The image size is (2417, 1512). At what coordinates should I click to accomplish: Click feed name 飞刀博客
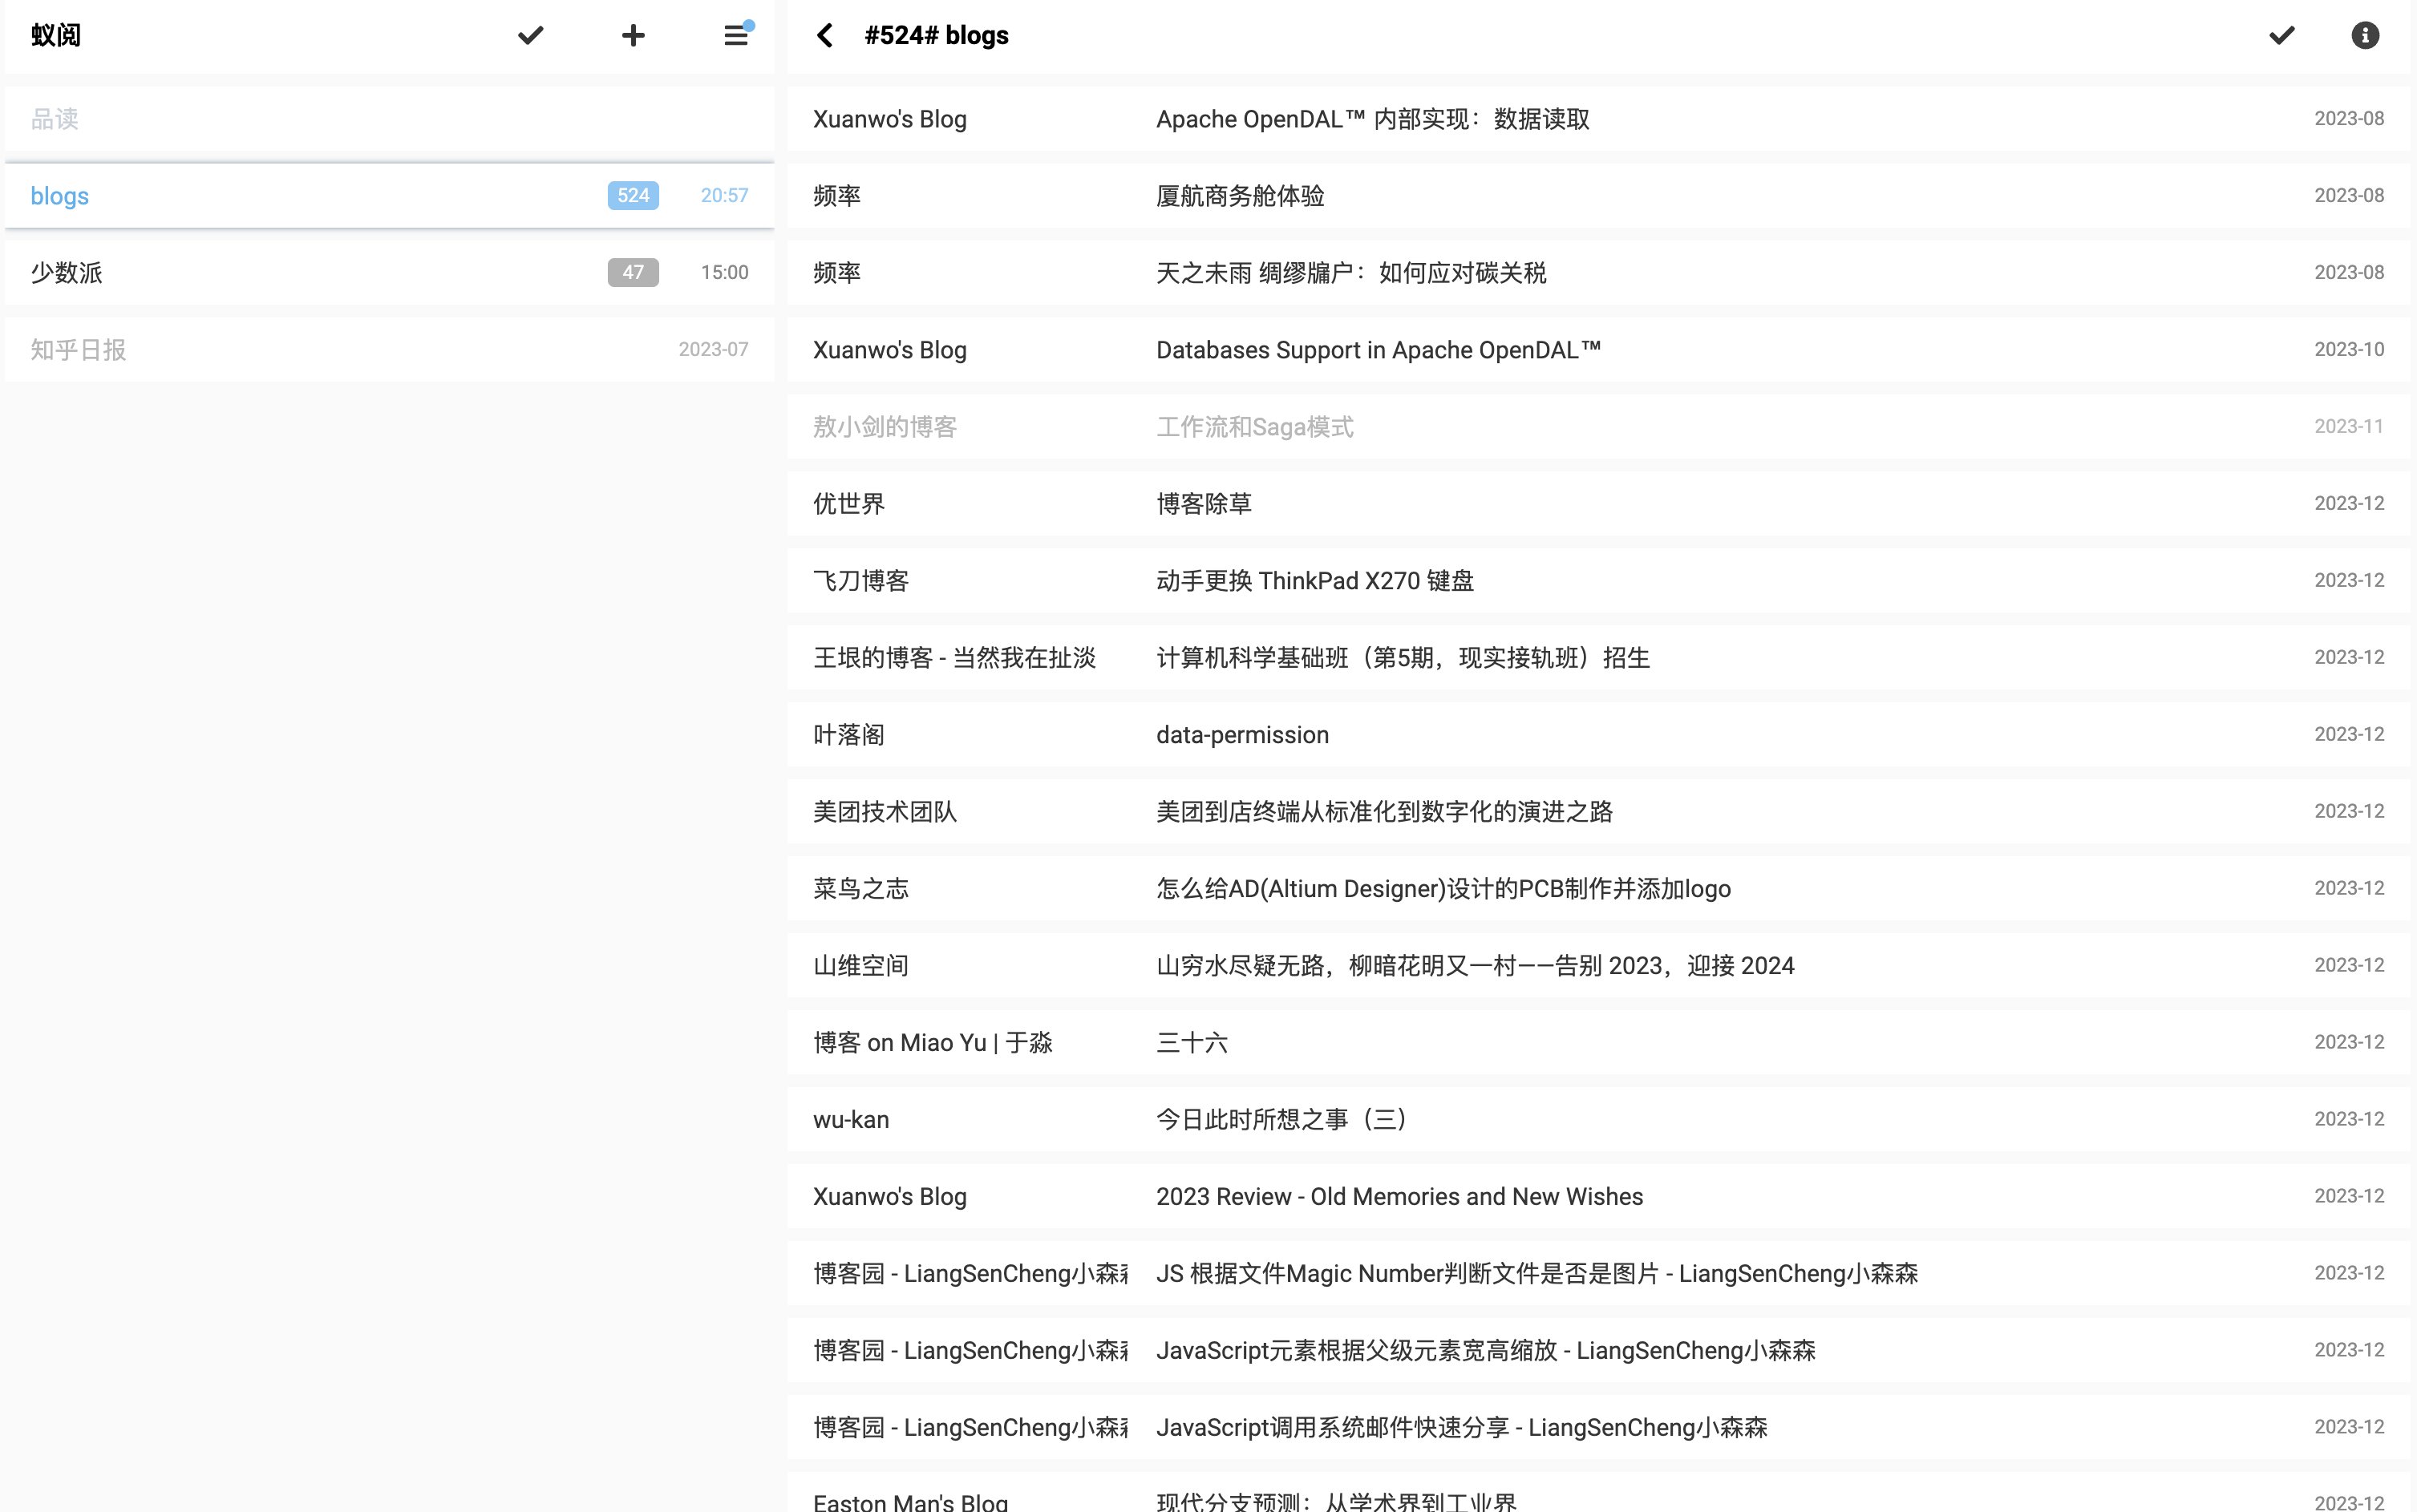point(861,581)
